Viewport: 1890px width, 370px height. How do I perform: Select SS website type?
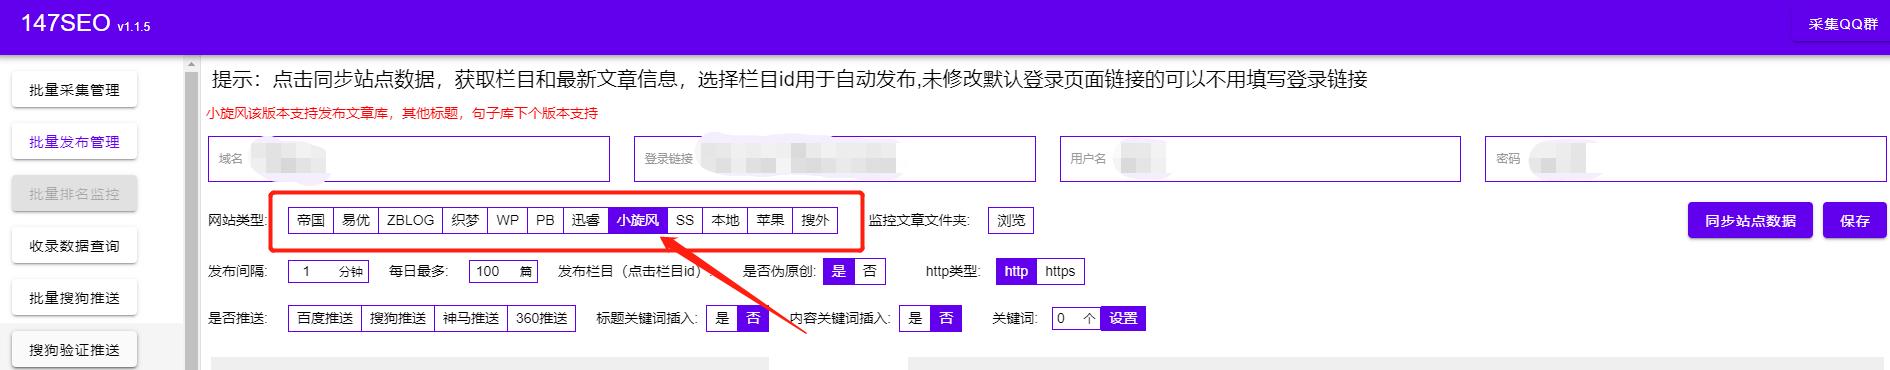pos(685,220)
